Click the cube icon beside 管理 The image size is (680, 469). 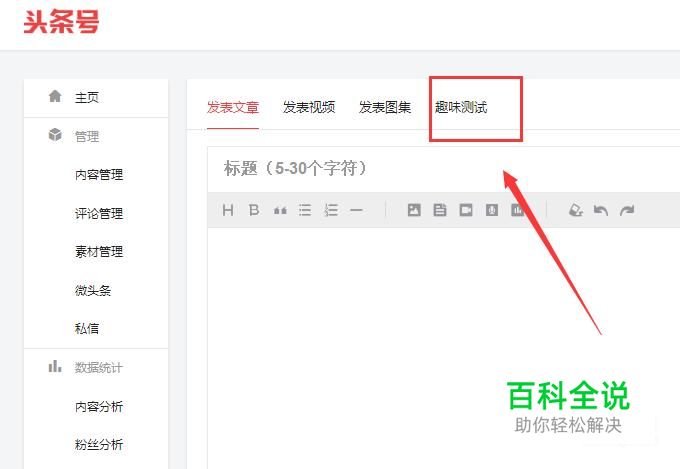pyautogui.click(x=55, y=135)
